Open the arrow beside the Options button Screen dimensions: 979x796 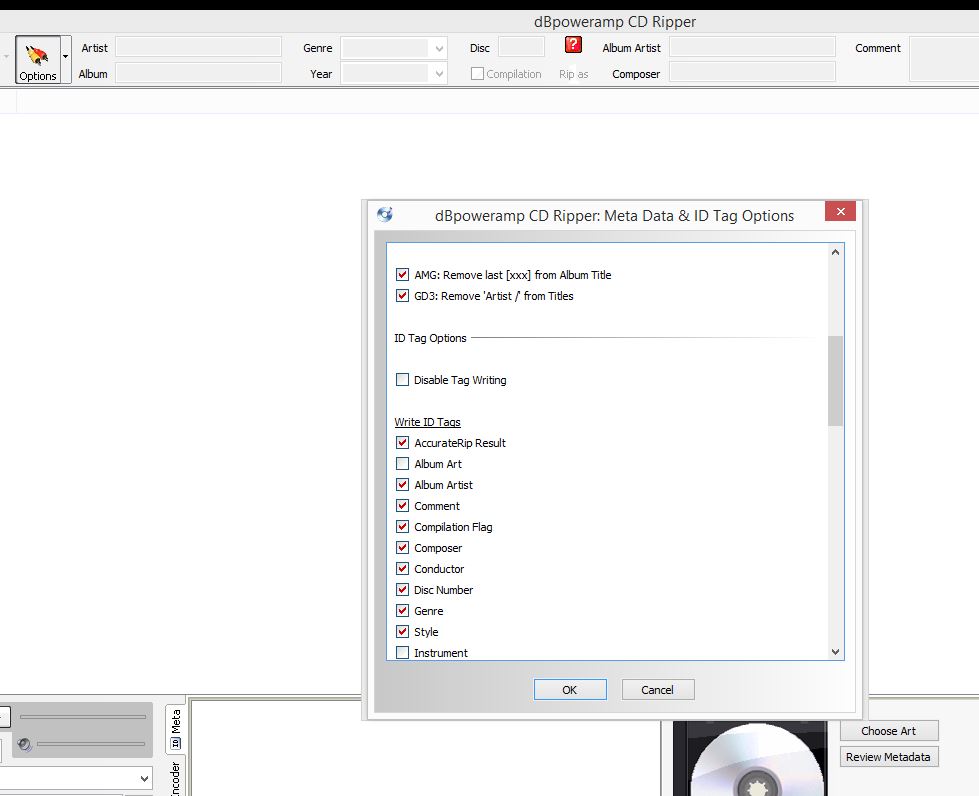click(66, 57)
